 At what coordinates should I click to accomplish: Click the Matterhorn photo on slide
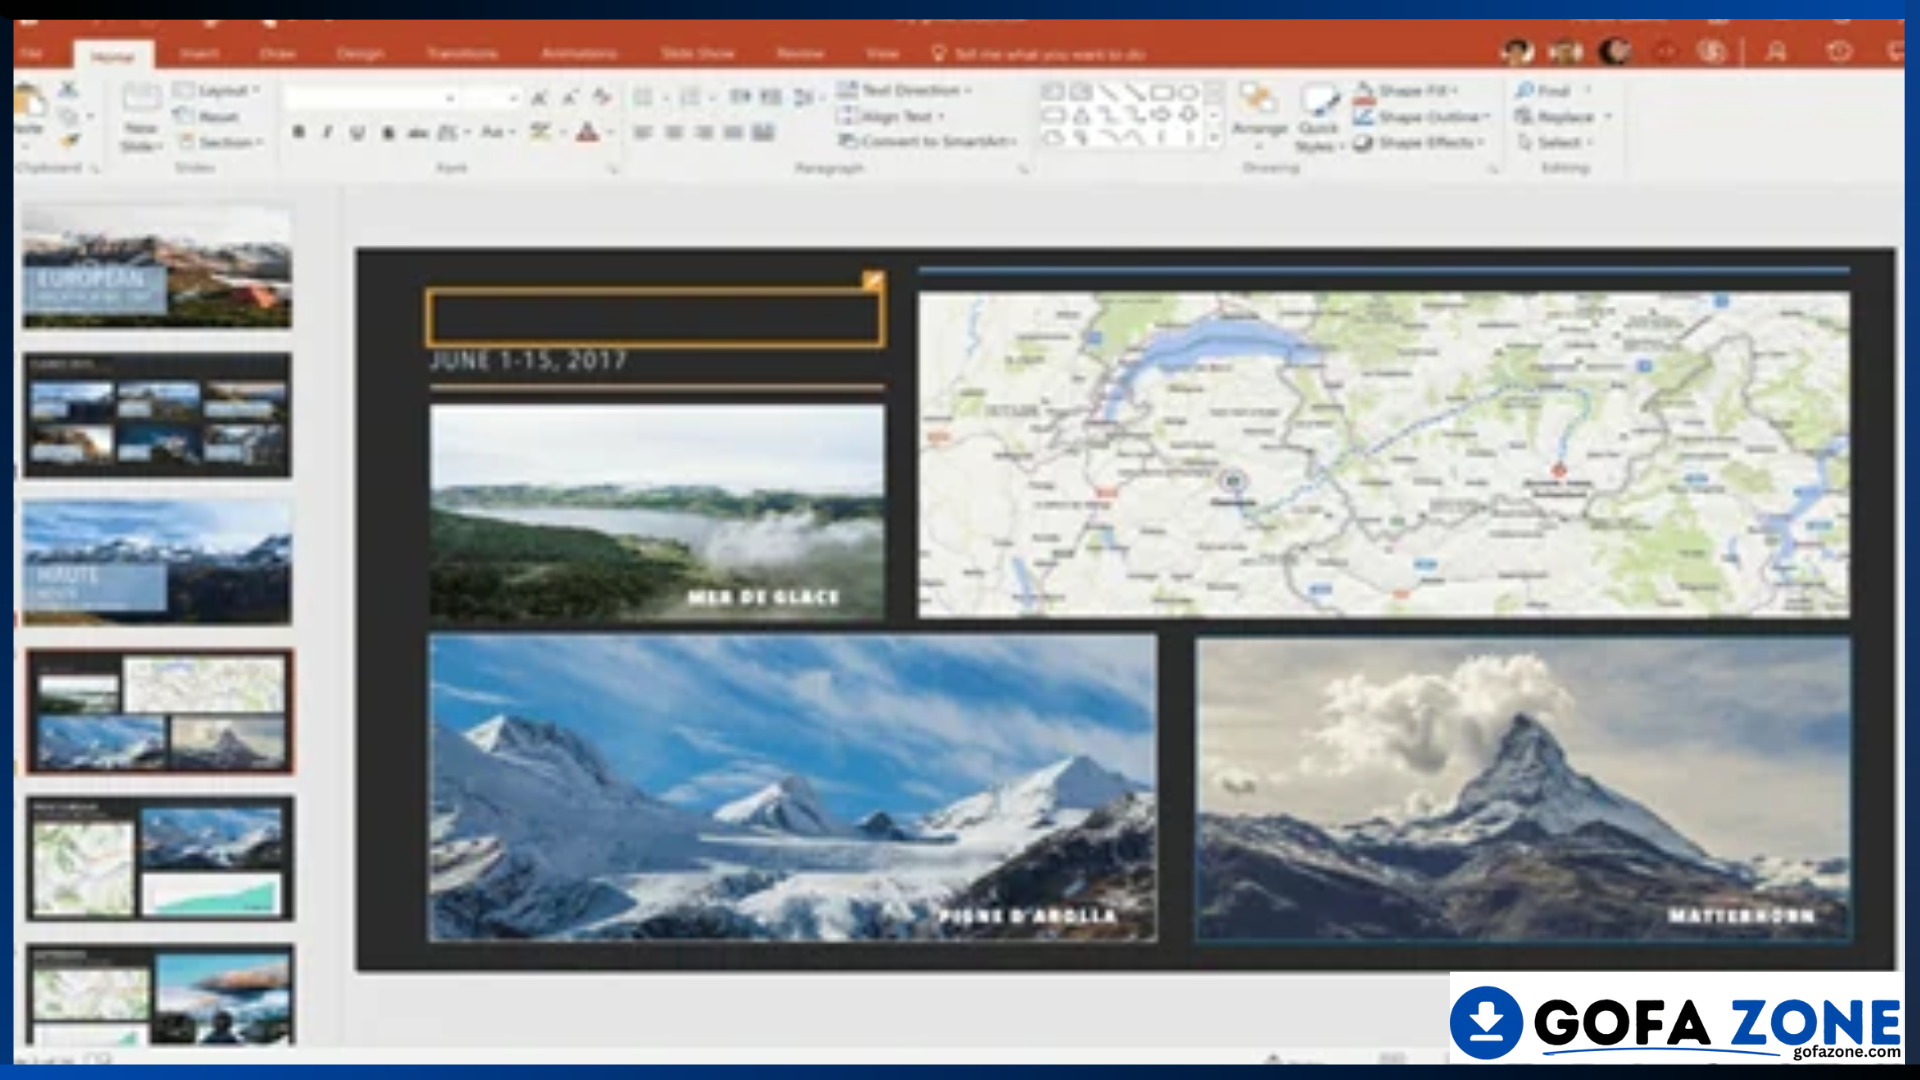(x=1523, y=790)
